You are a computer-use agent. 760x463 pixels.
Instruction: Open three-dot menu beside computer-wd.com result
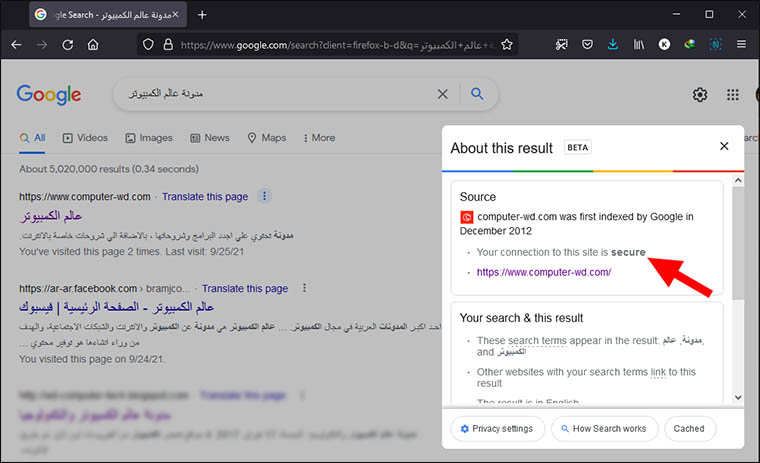pos(264,196)
